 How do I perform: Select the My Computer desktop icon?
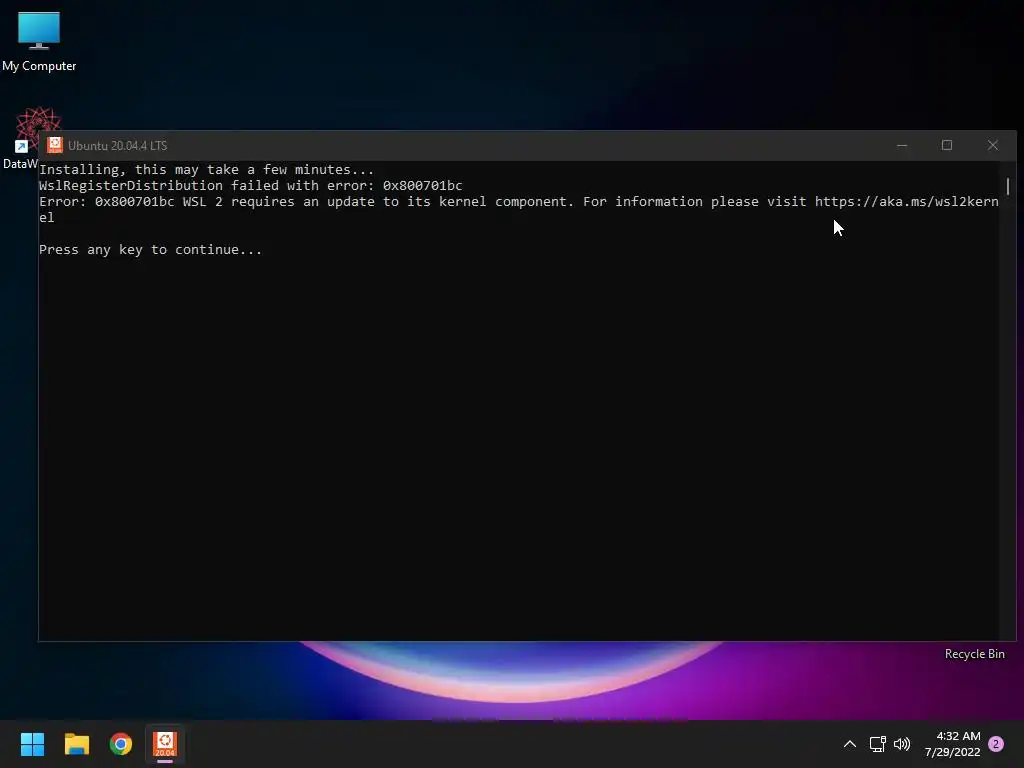tap(39, 42)
